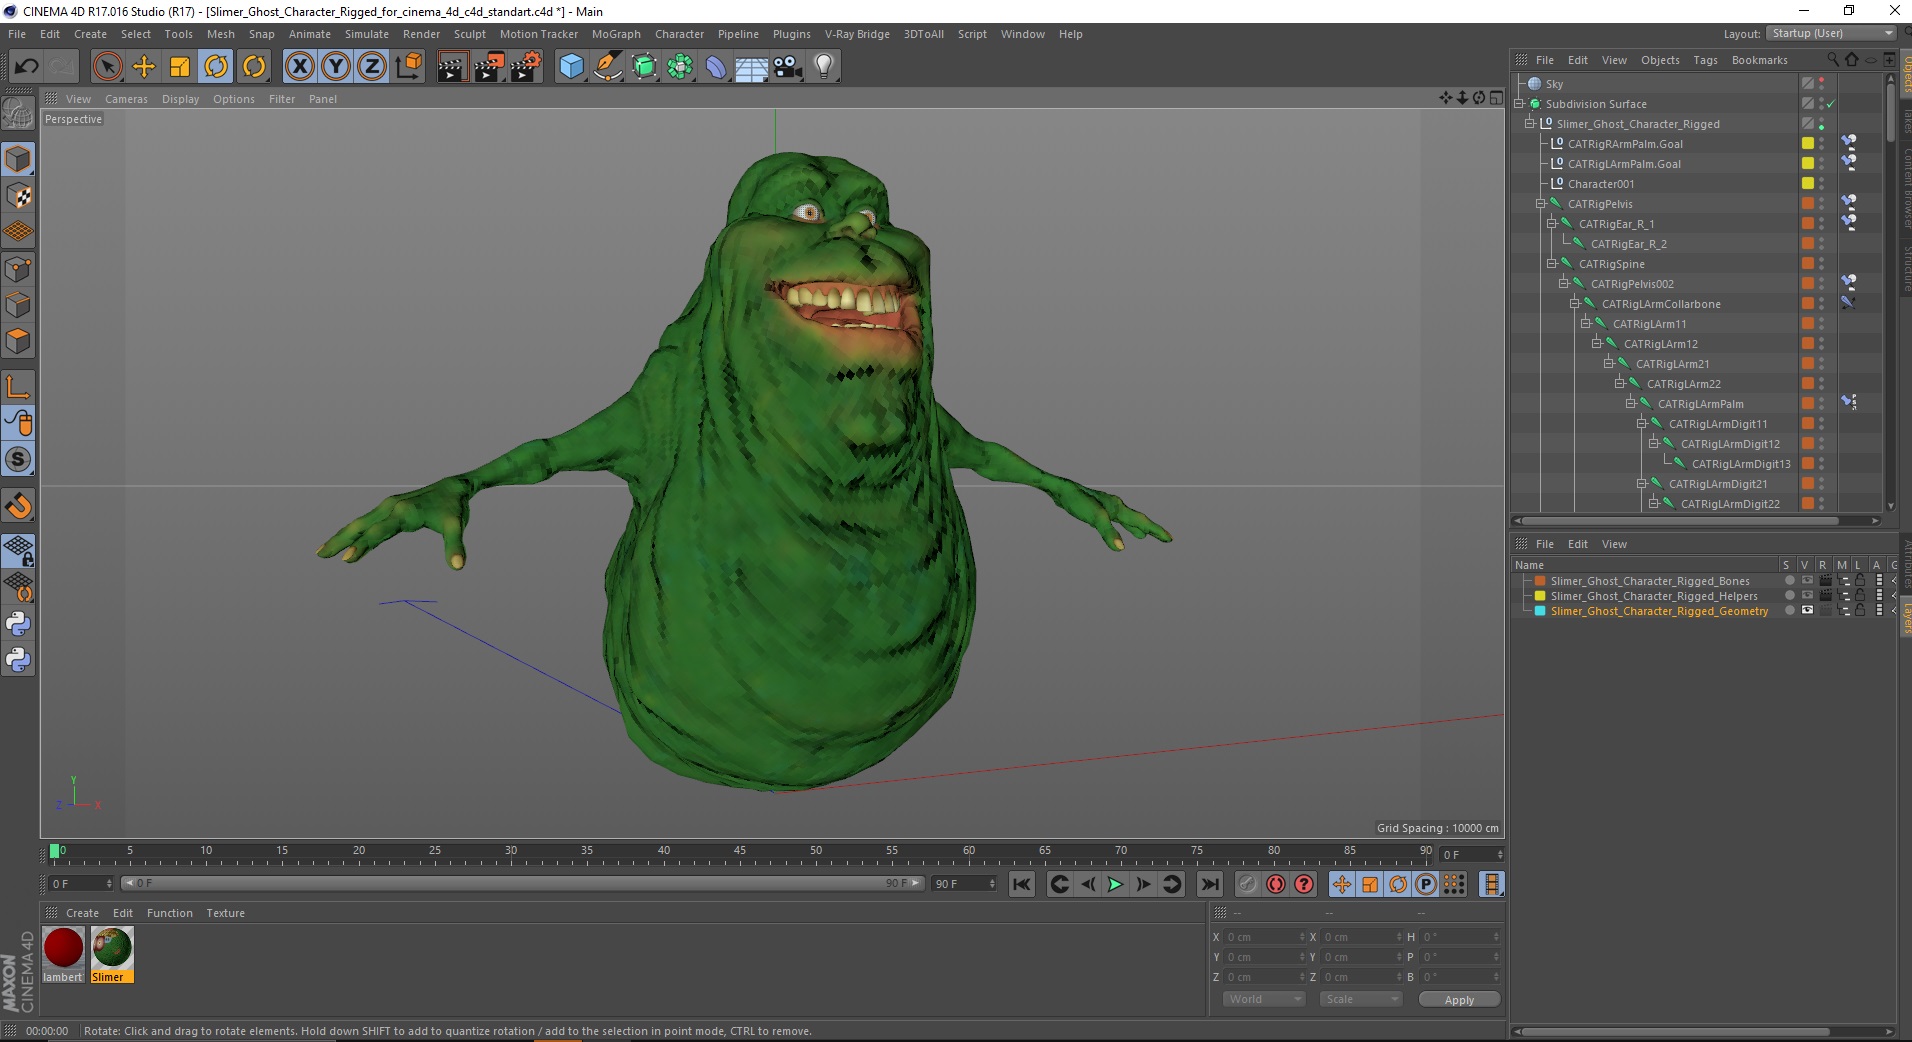Switch to Points mode
This screenshot has height=1042, width=1912.
point(18,268)
